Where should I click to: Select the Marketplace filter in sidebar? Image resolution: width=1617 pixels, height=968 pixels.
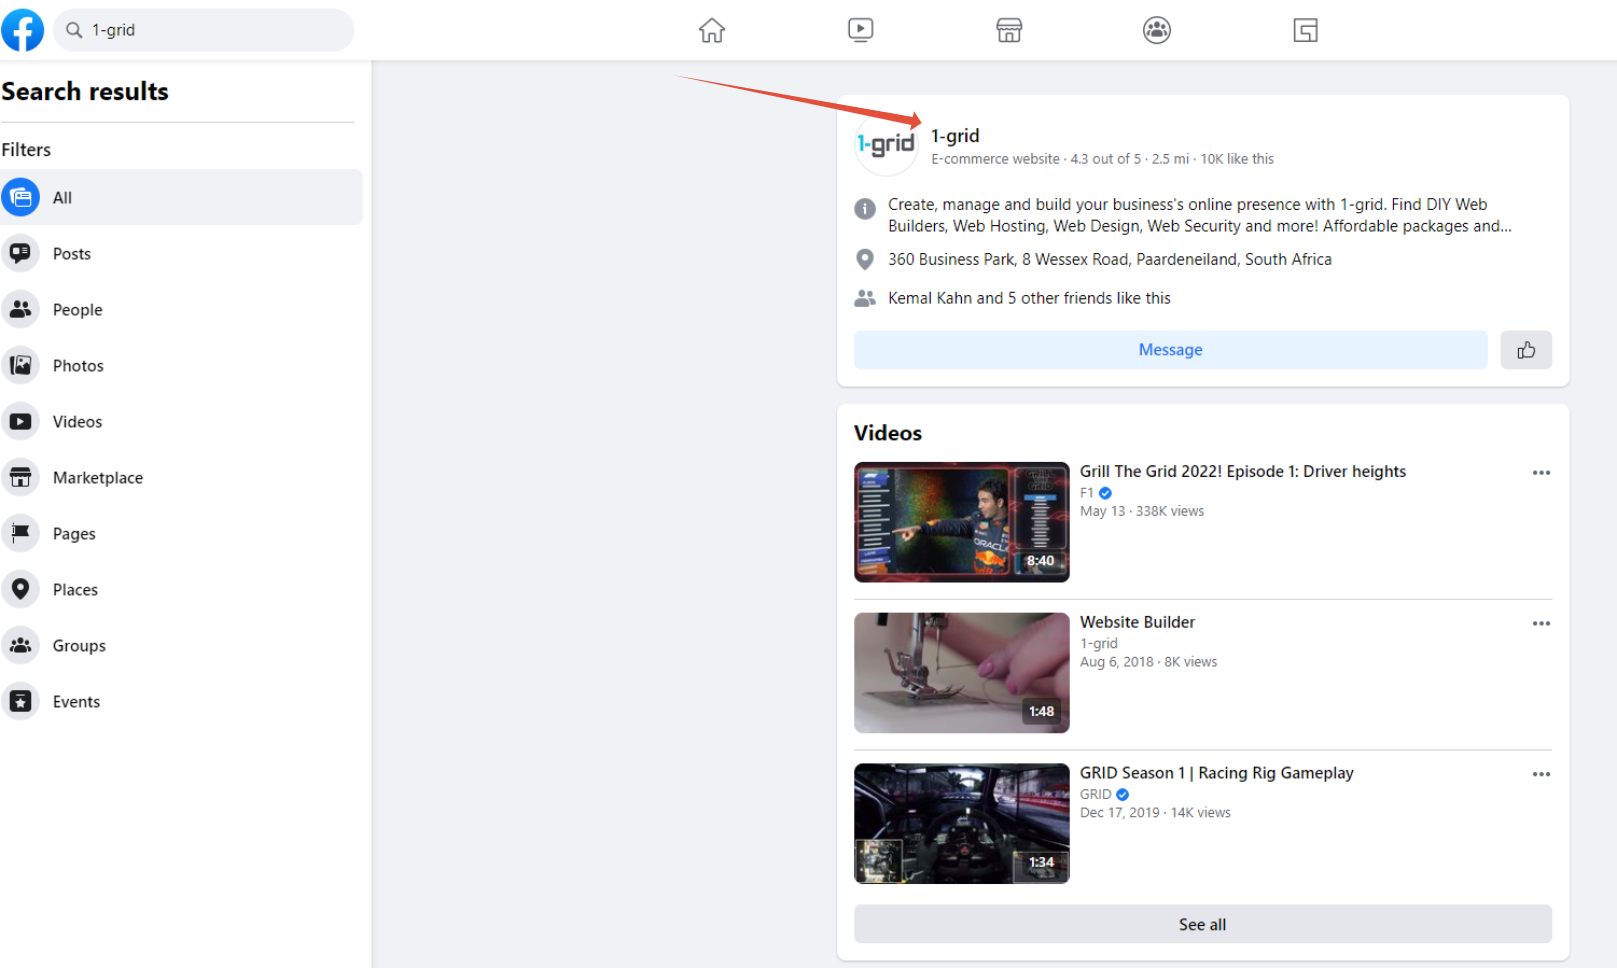click(181, 477)
